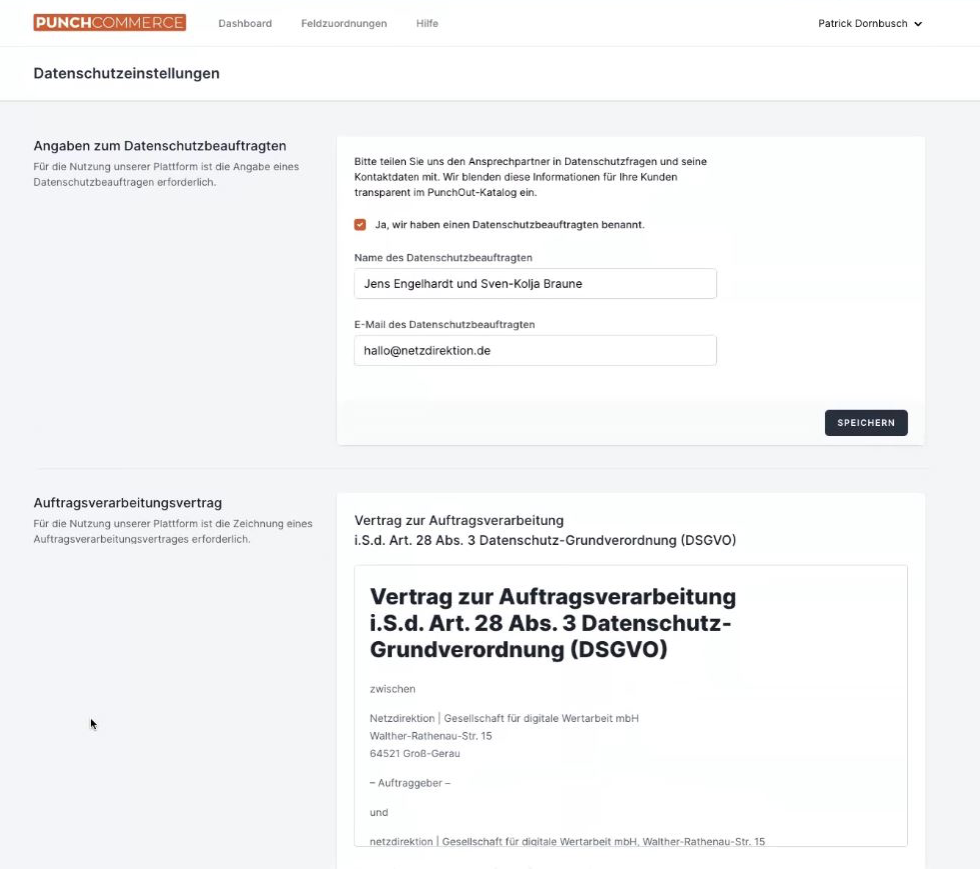
Task: Click the PunchCommerce logo
Action: click(x=109, y=23)
